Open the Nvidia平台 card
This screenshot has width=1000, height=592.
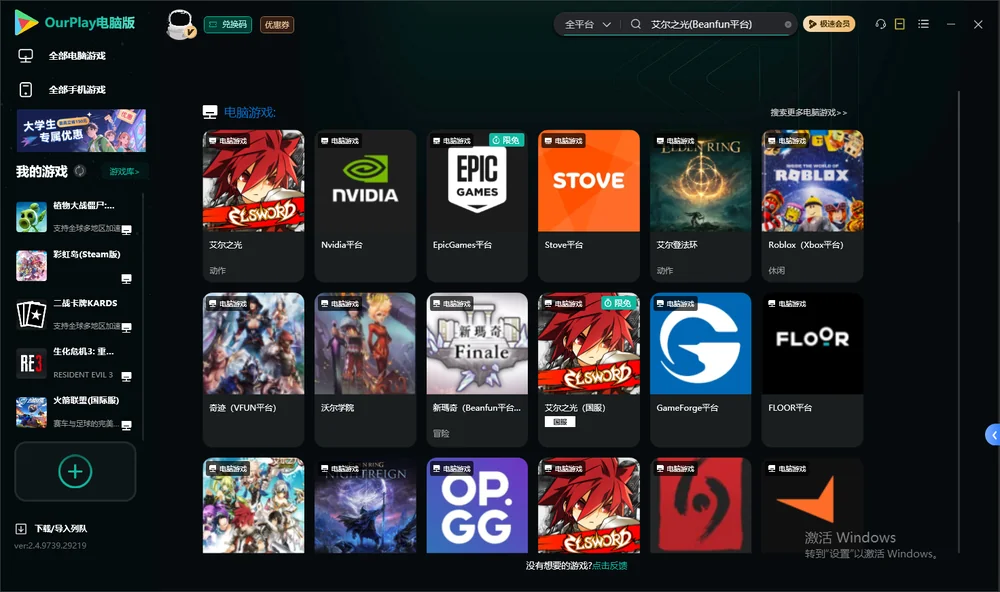365,205
